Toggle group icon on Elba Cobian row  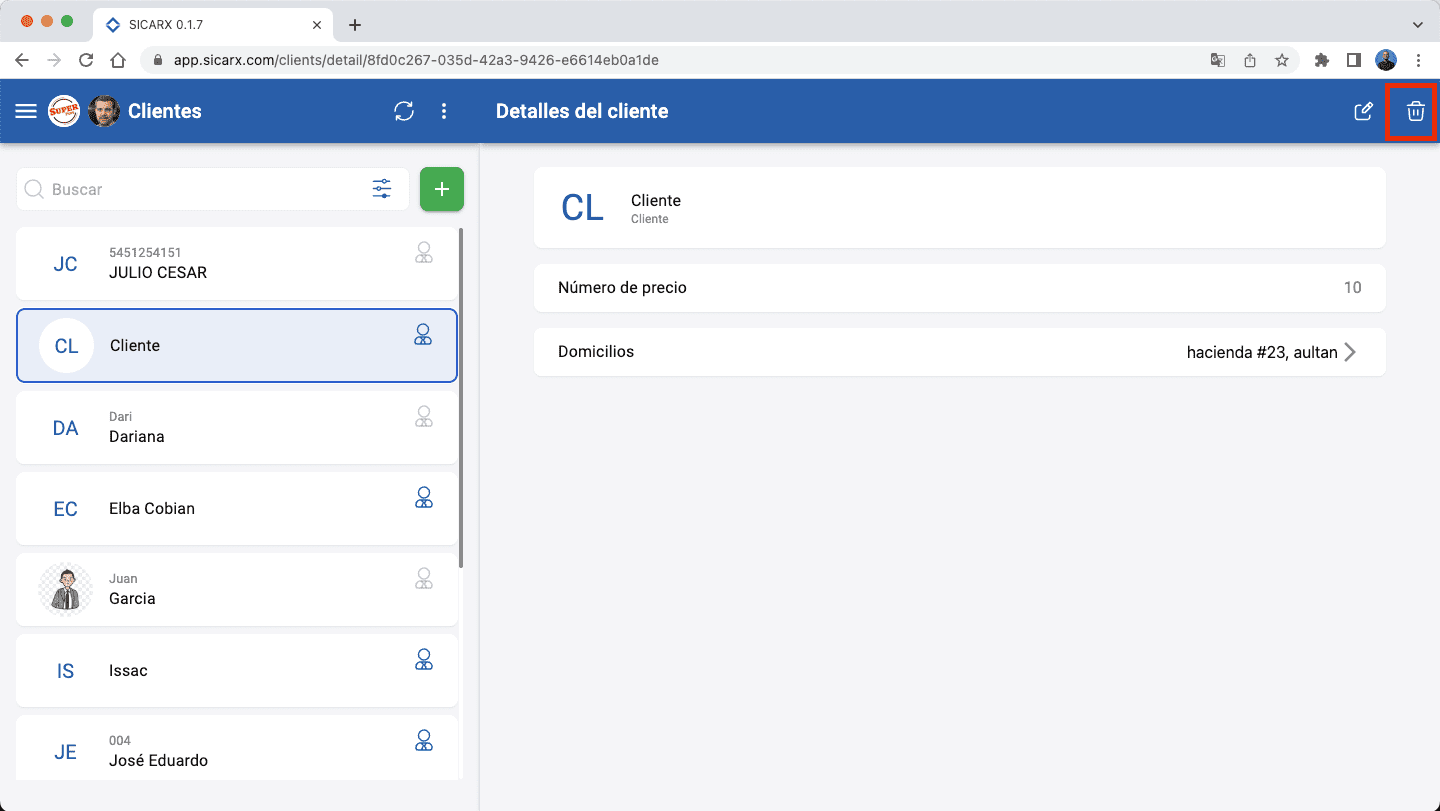click(x=423, y=498)
